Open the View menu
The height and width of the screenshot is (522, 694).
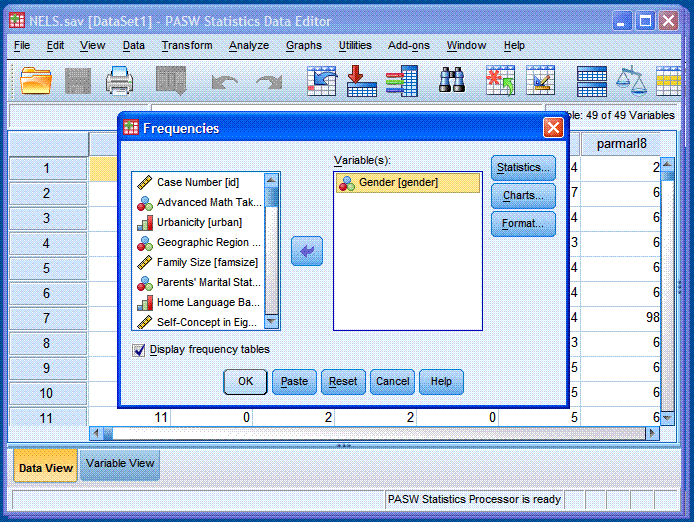[93, 46]
